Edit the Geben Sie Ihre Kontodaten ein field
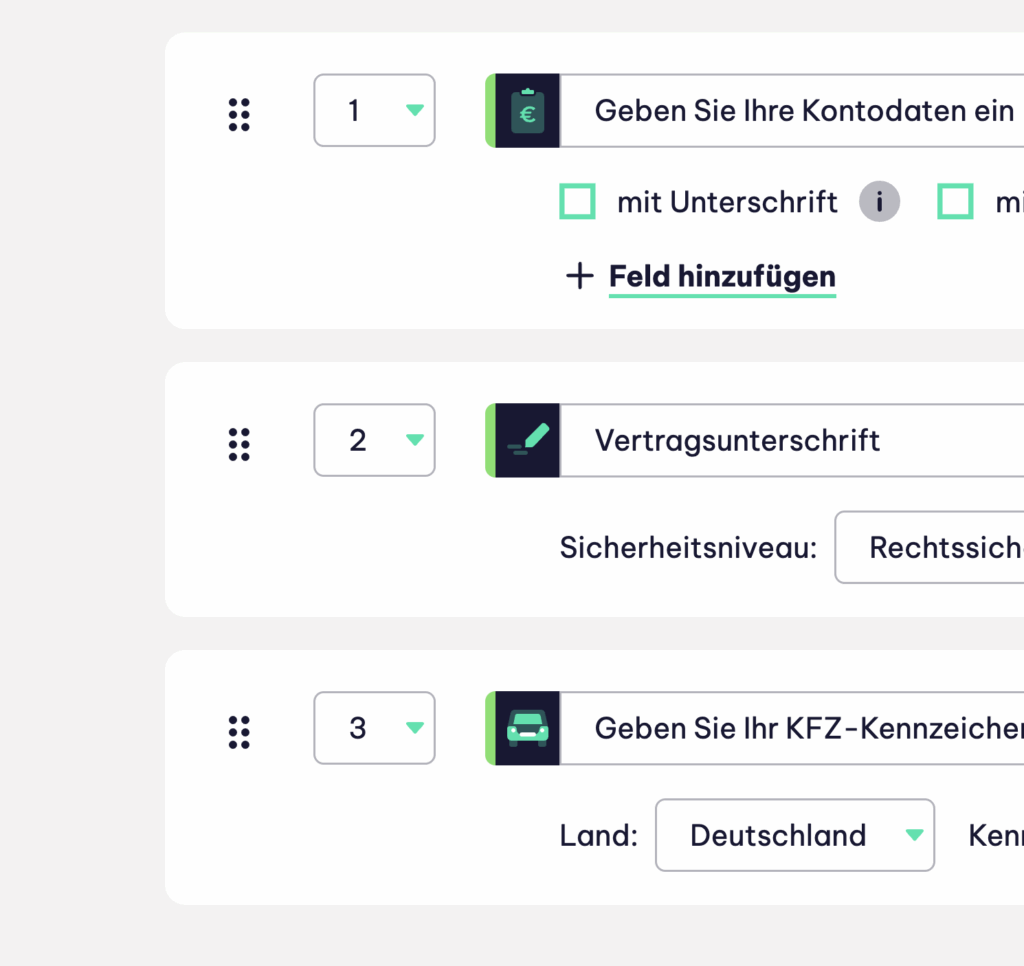This screenshot has width=1024, height=966. click(792, 111)
